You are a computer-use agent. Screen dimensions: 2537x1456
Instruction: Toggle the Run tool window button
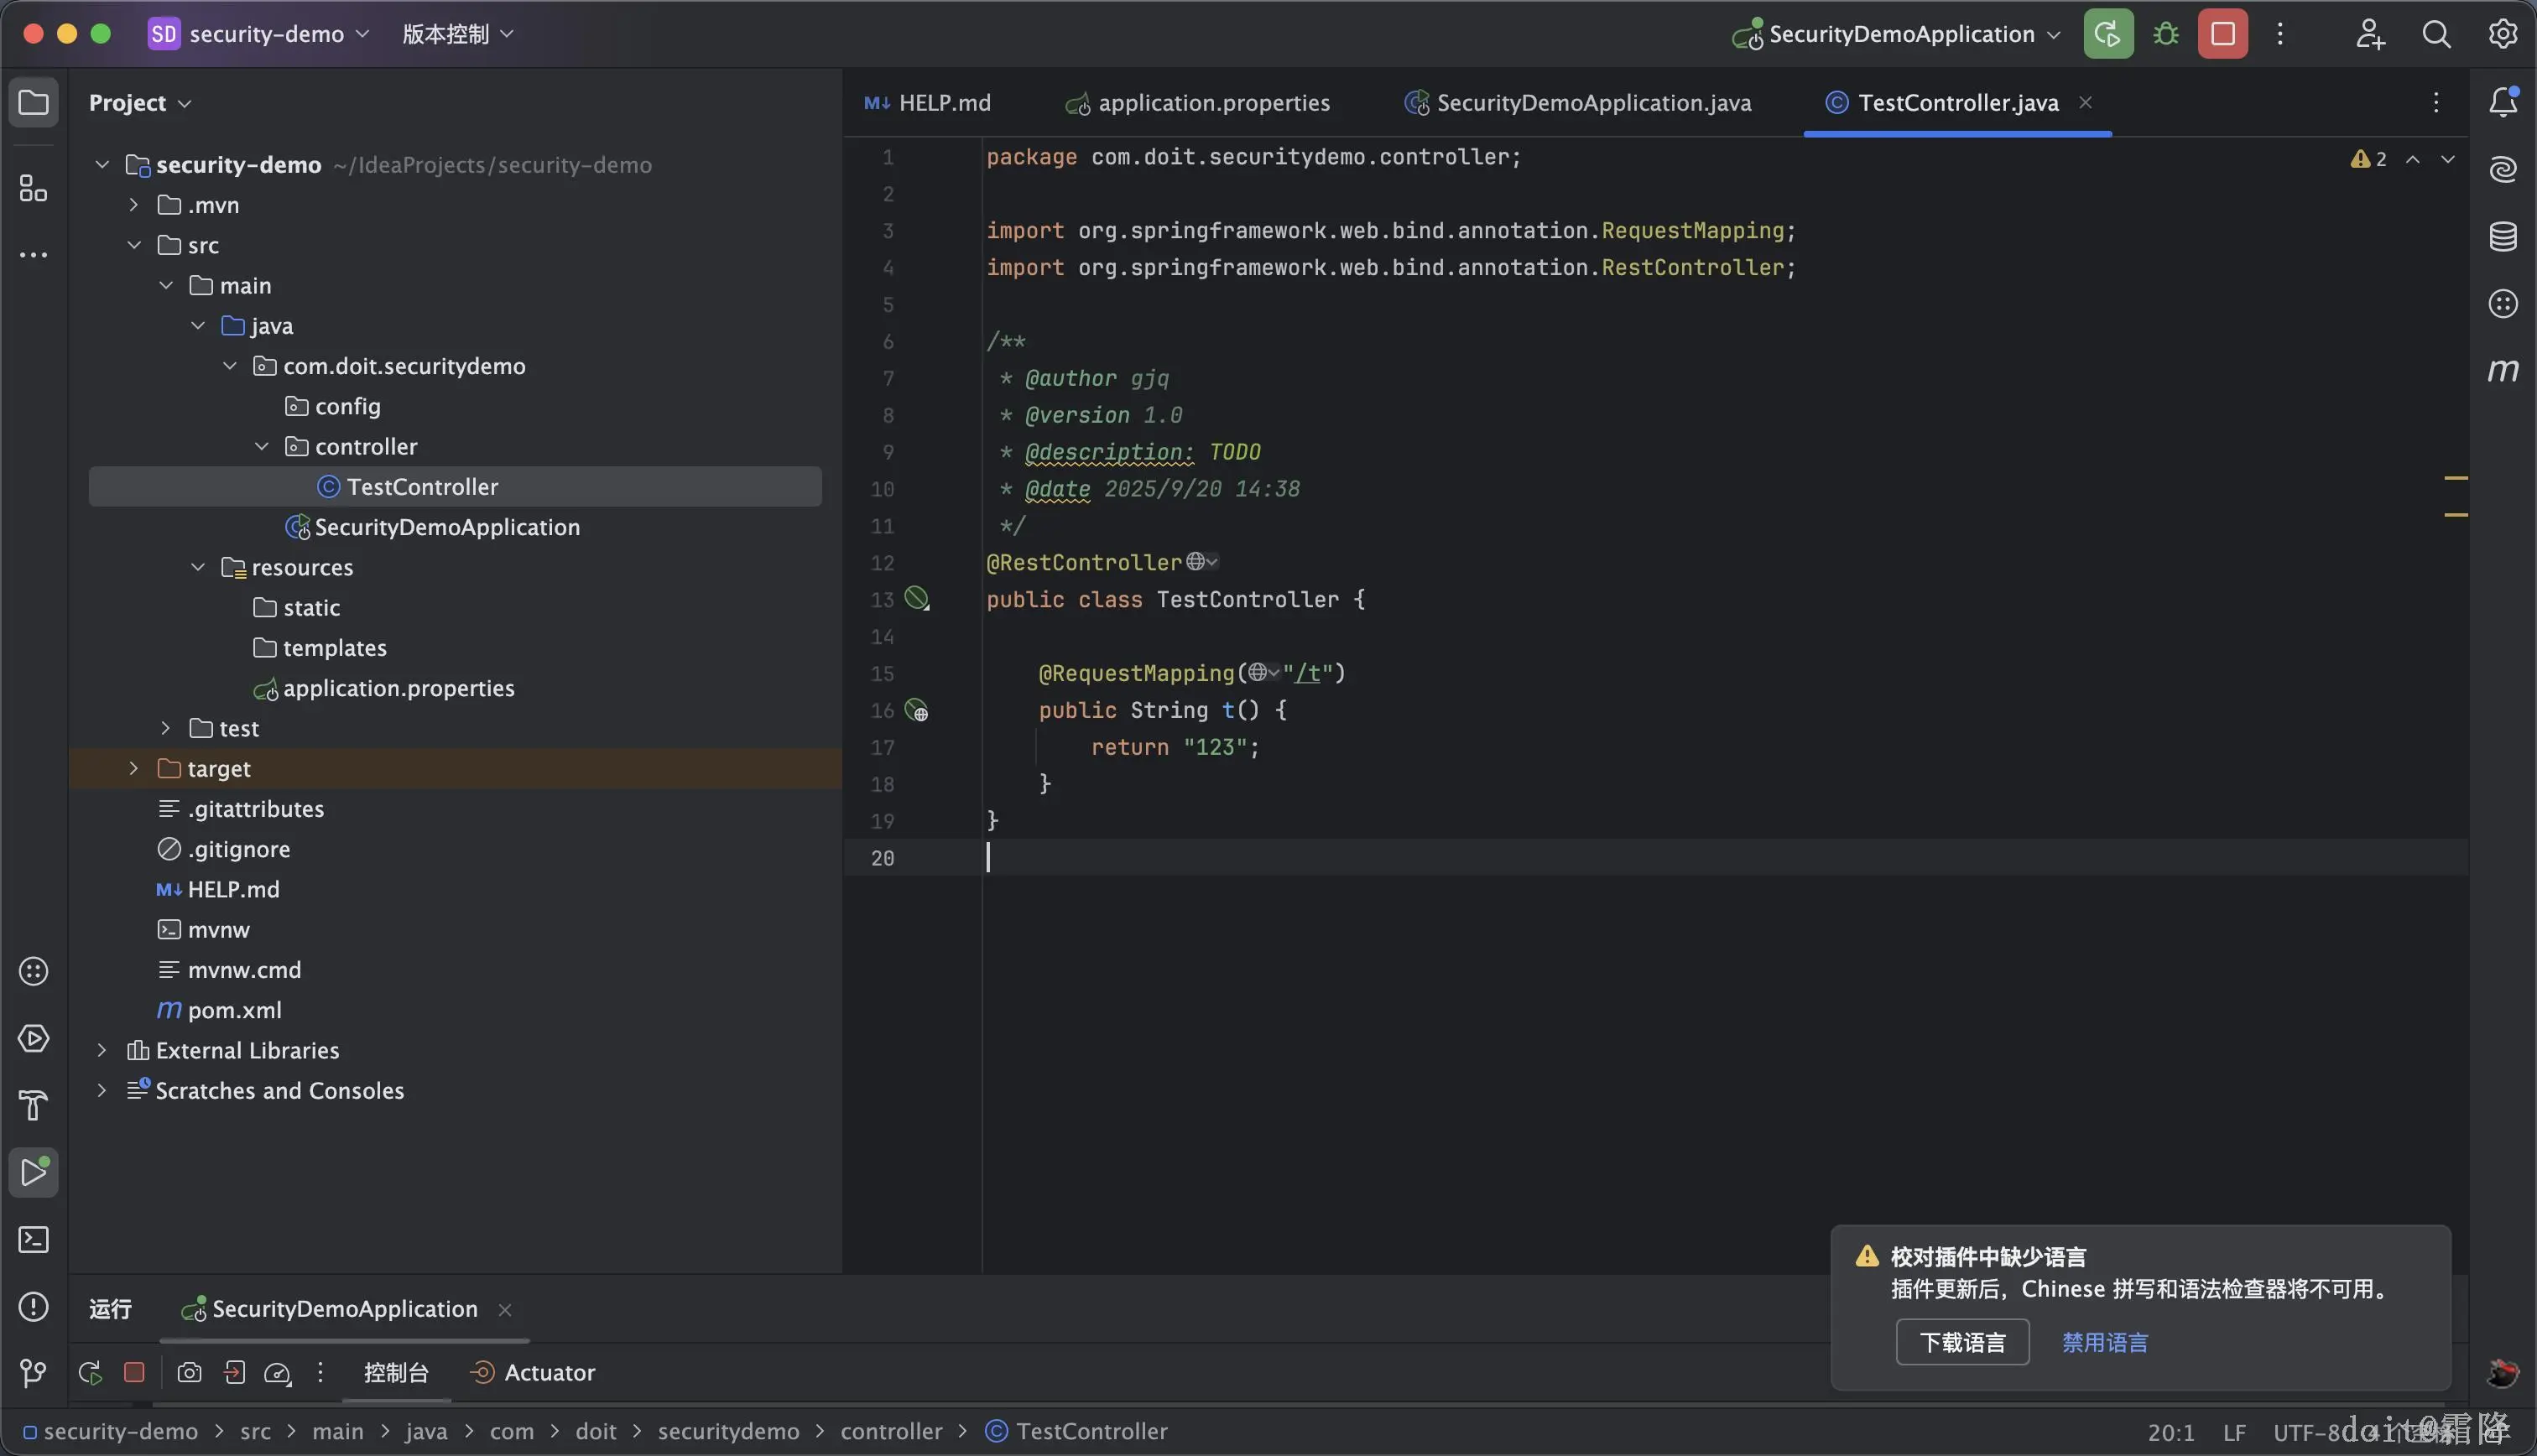click(x=33, y=1172)
